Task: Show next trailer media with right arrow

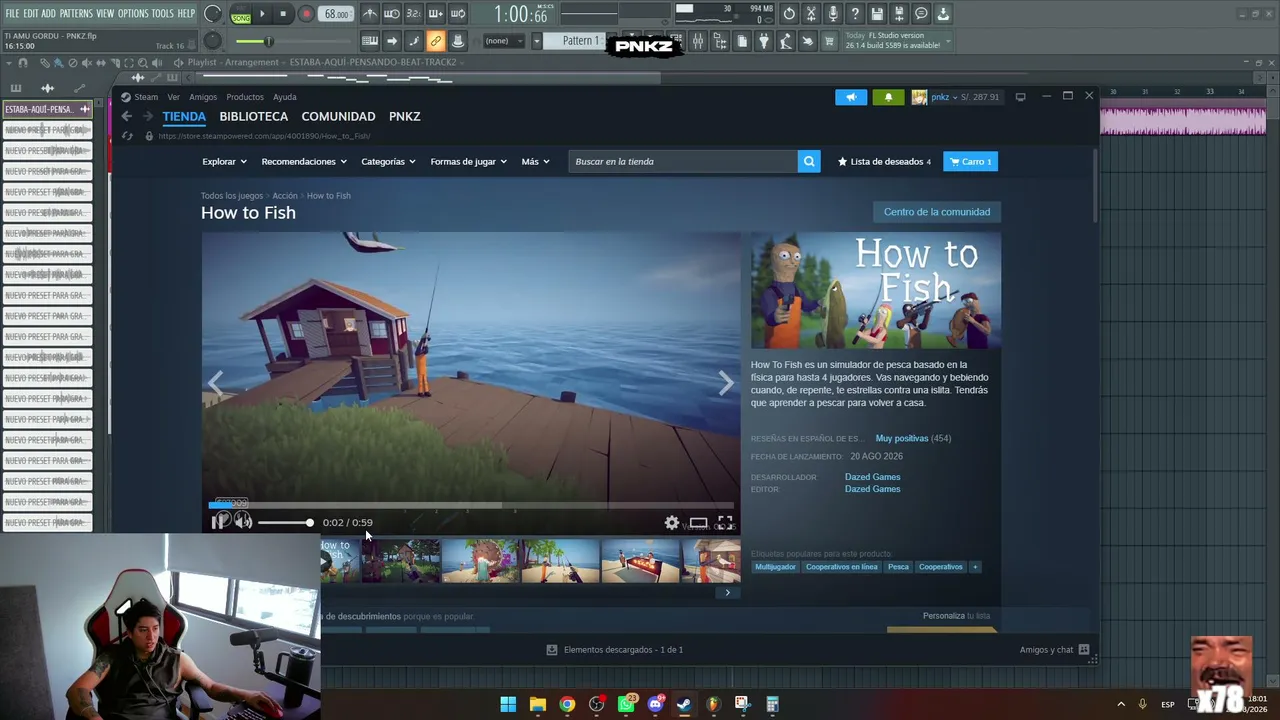Action: 726,384
